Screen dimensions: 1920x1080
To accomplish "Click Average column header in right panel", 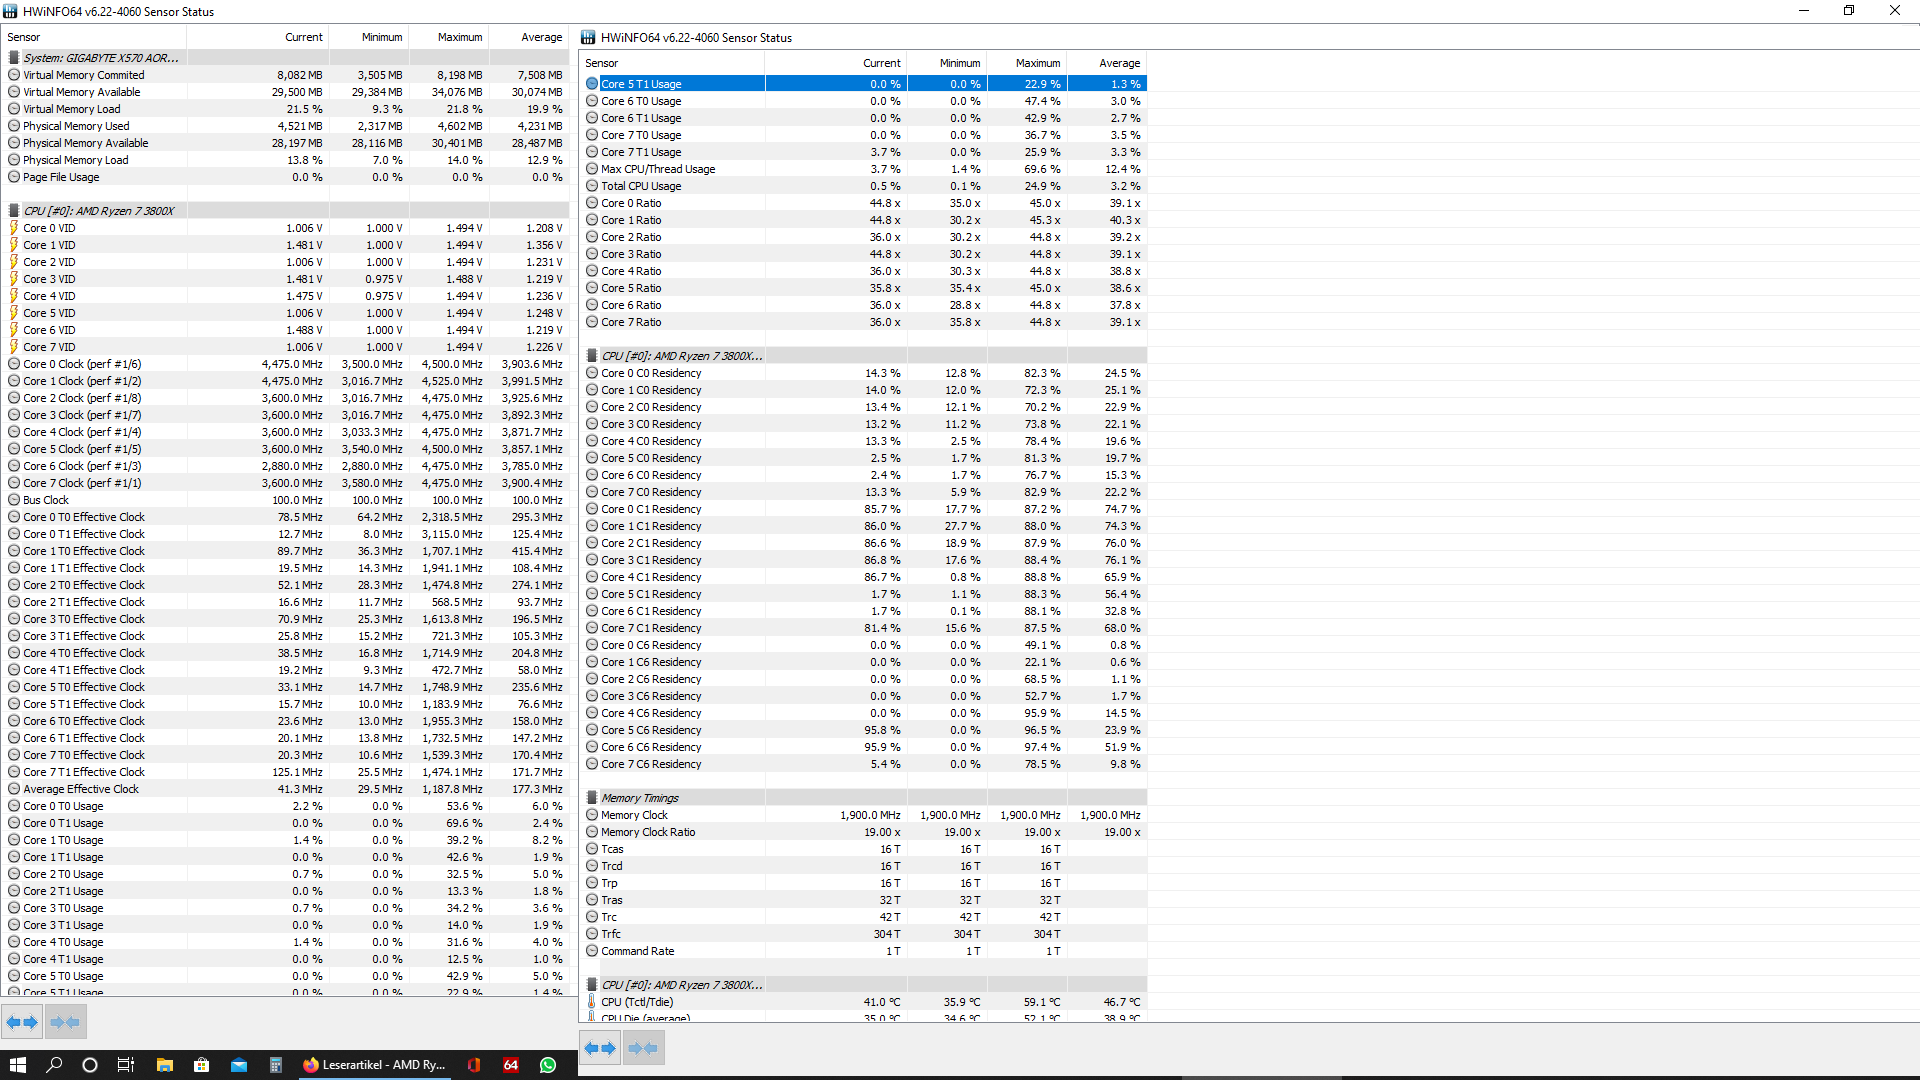I will click(1119, 63).
